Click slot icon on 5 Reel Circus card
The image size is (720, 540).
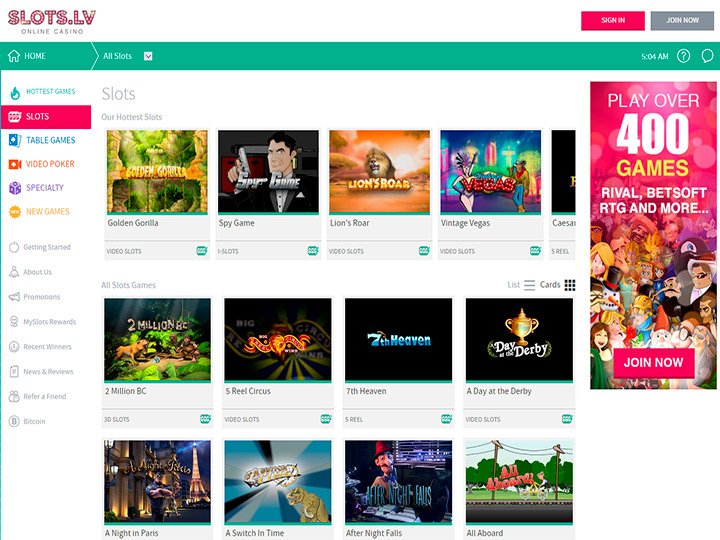click(326, 419)
